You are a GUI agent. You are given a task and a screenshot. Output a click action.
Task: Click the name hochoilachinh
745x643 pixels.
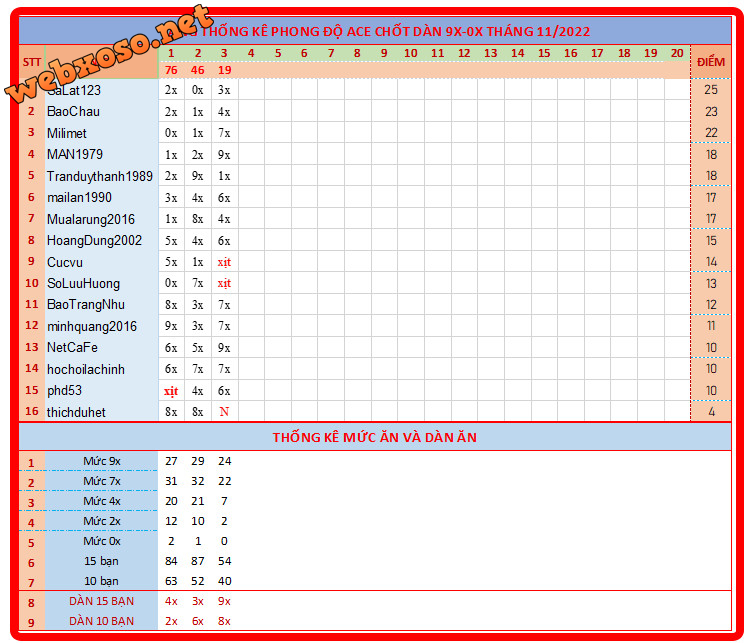86,369
